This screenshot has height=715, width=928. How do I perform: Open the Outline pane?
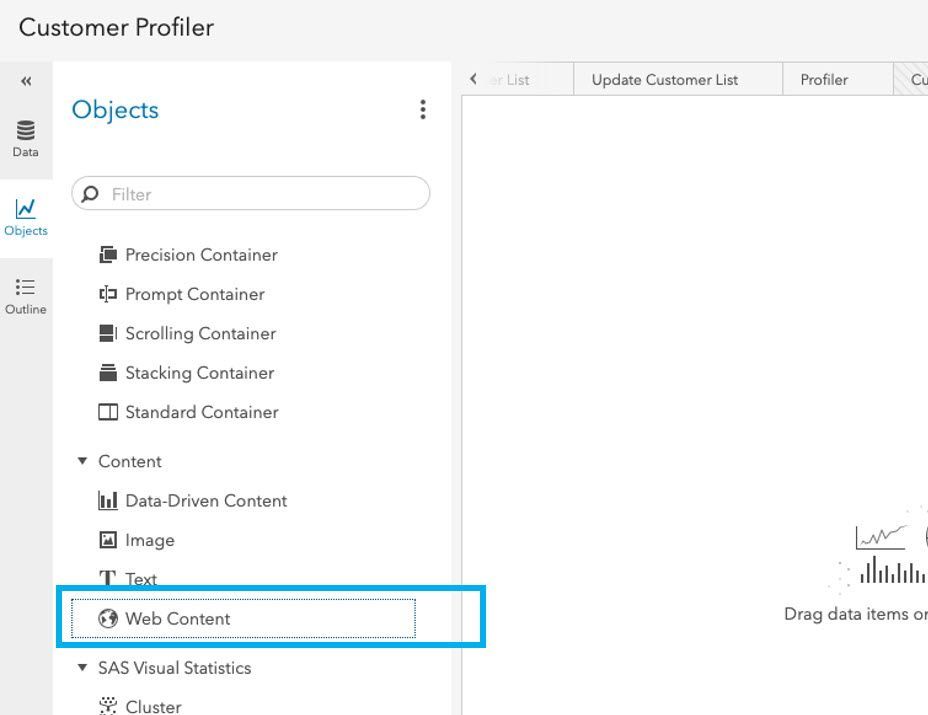[26, 296]
